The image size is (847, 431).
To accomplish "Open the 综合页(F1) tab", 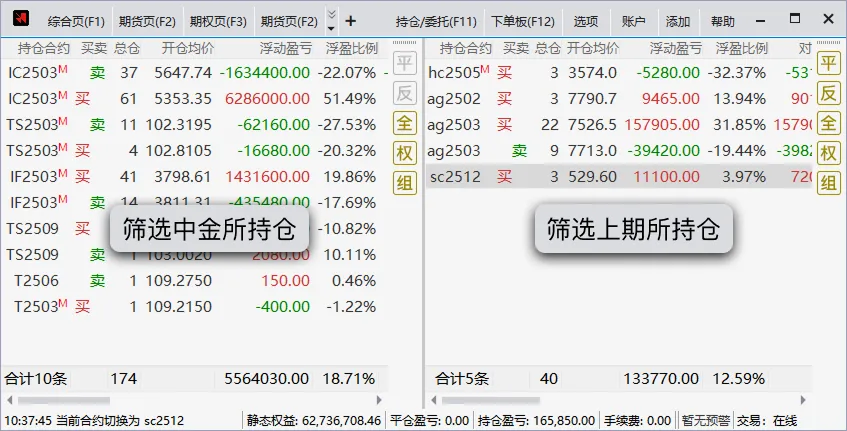I will [76, 22].
